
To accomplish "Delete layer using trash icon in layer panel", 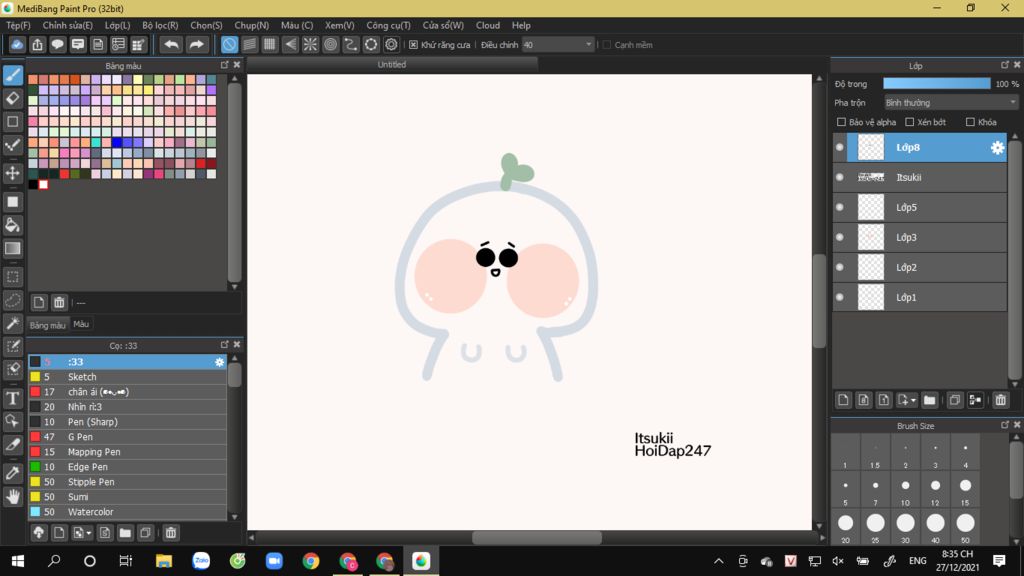I will point(1000,400).
